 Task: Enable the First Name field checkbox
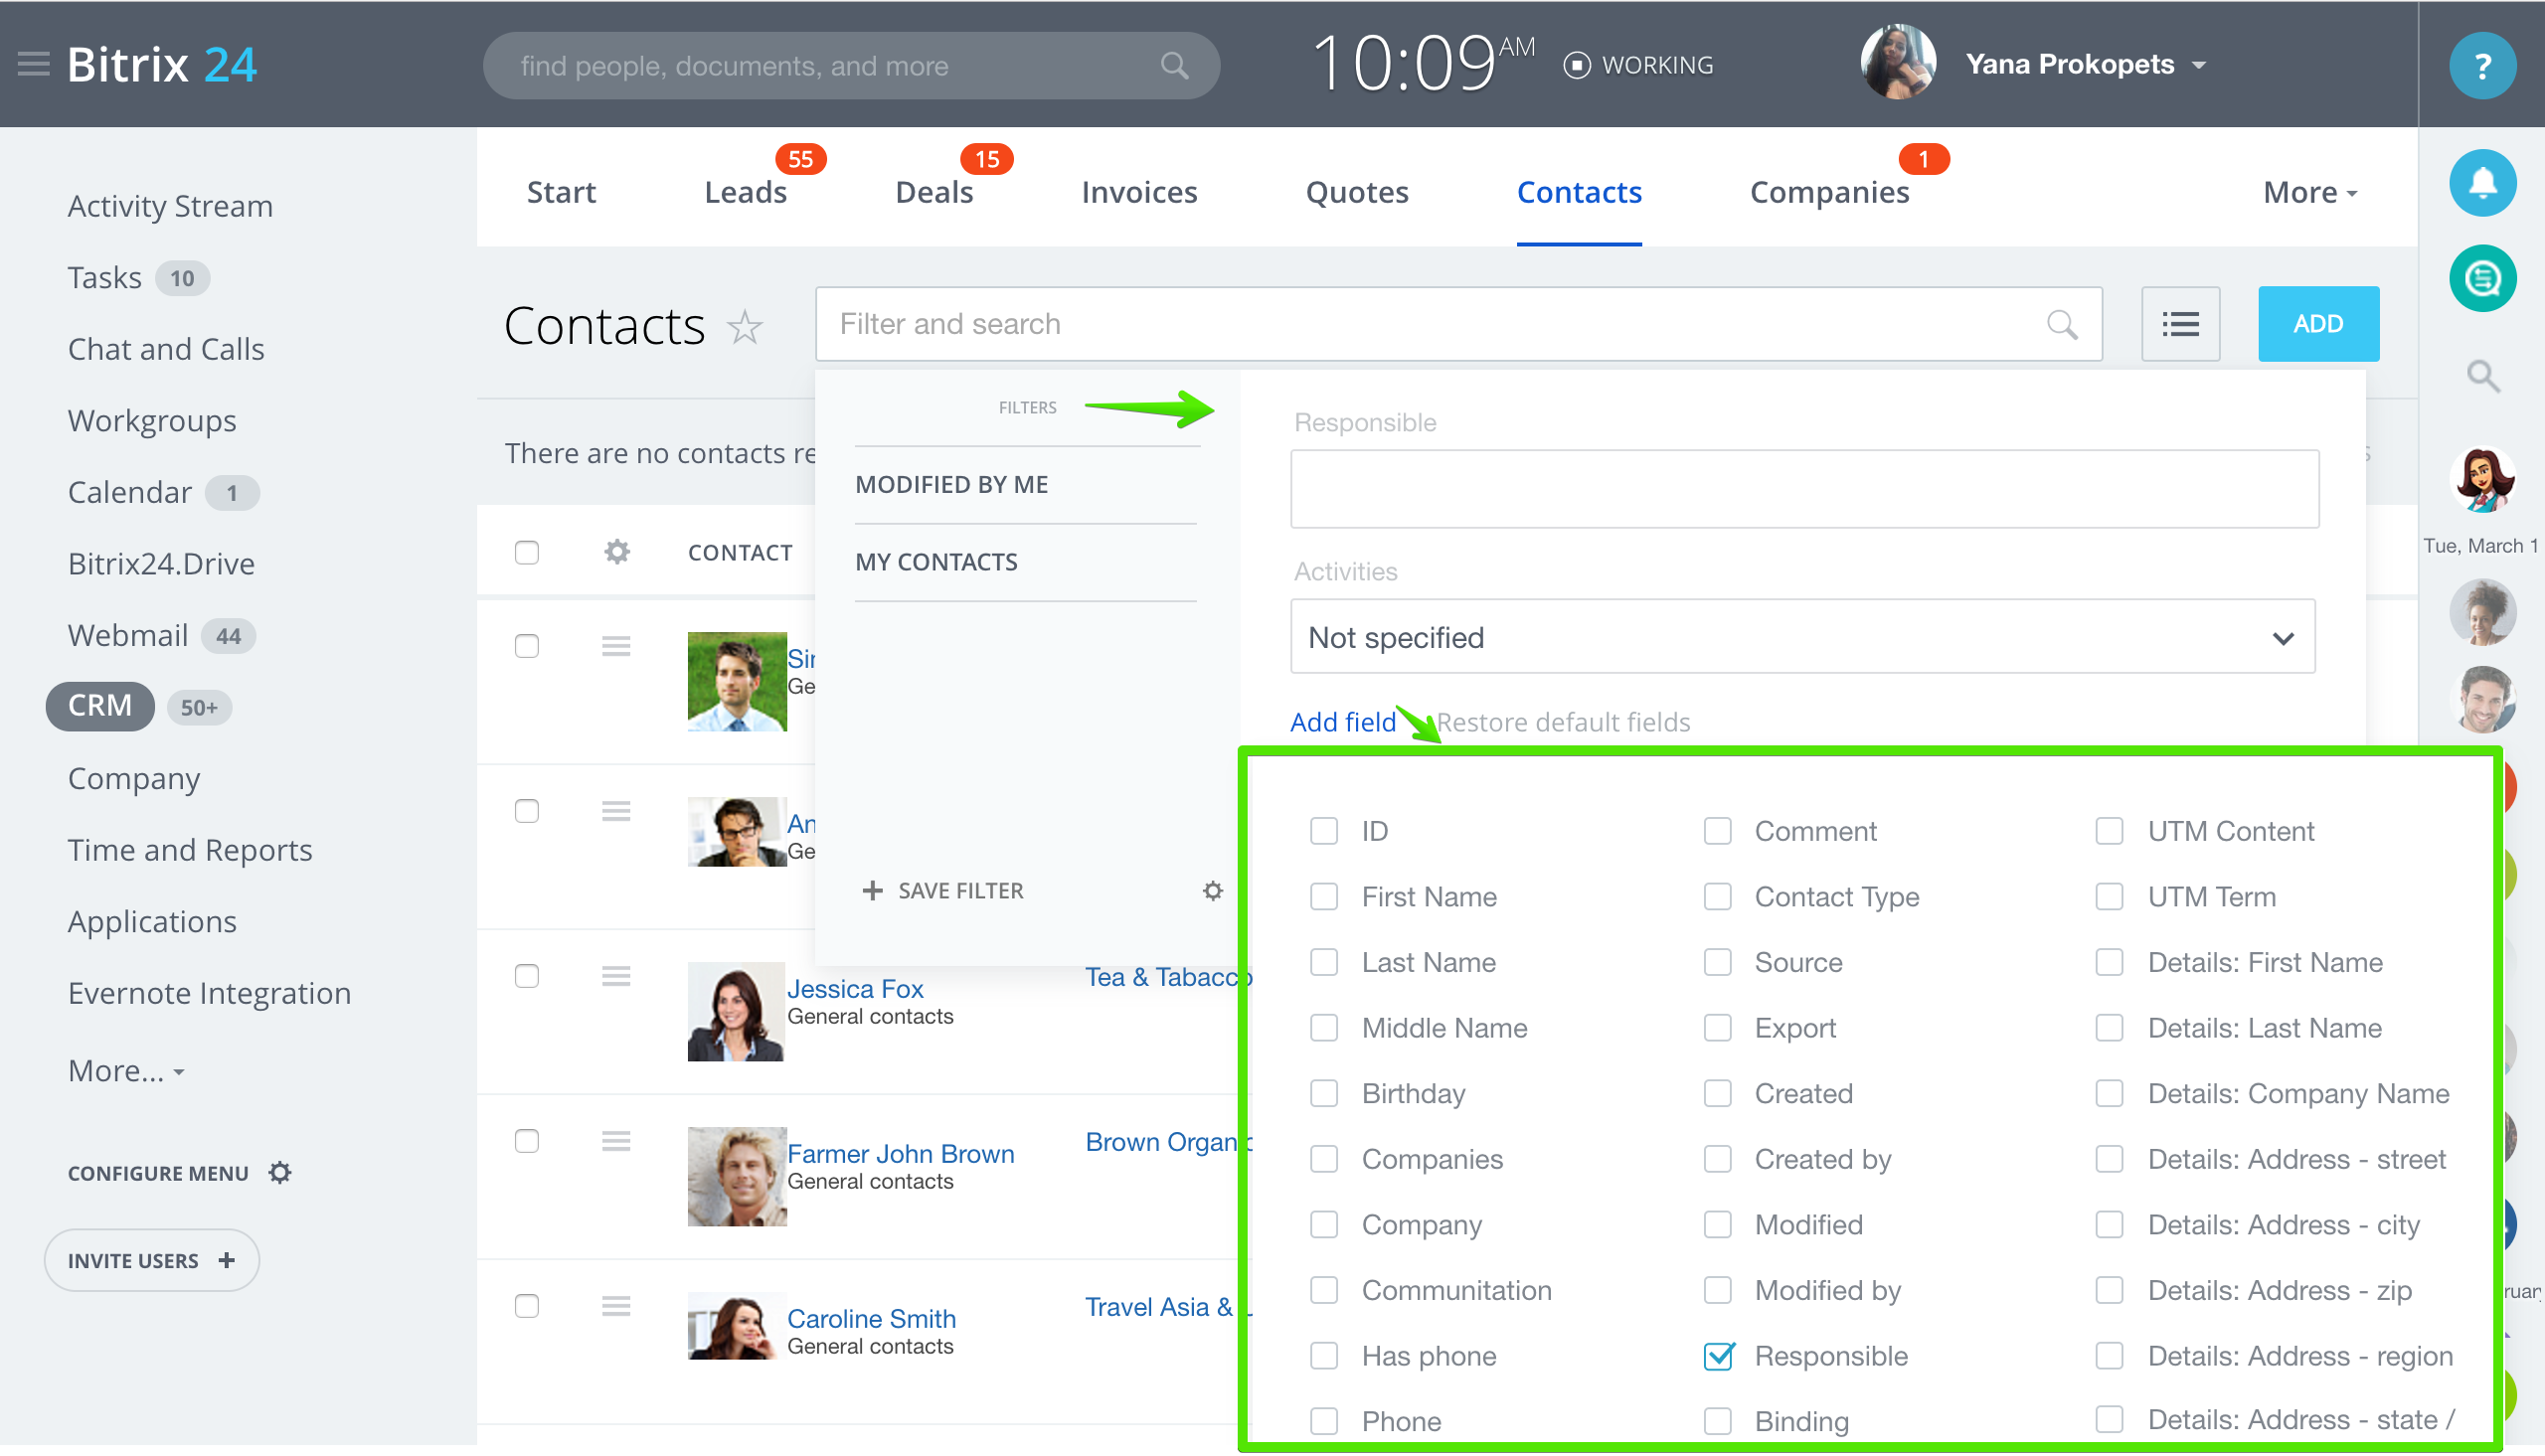(1325, 894)
